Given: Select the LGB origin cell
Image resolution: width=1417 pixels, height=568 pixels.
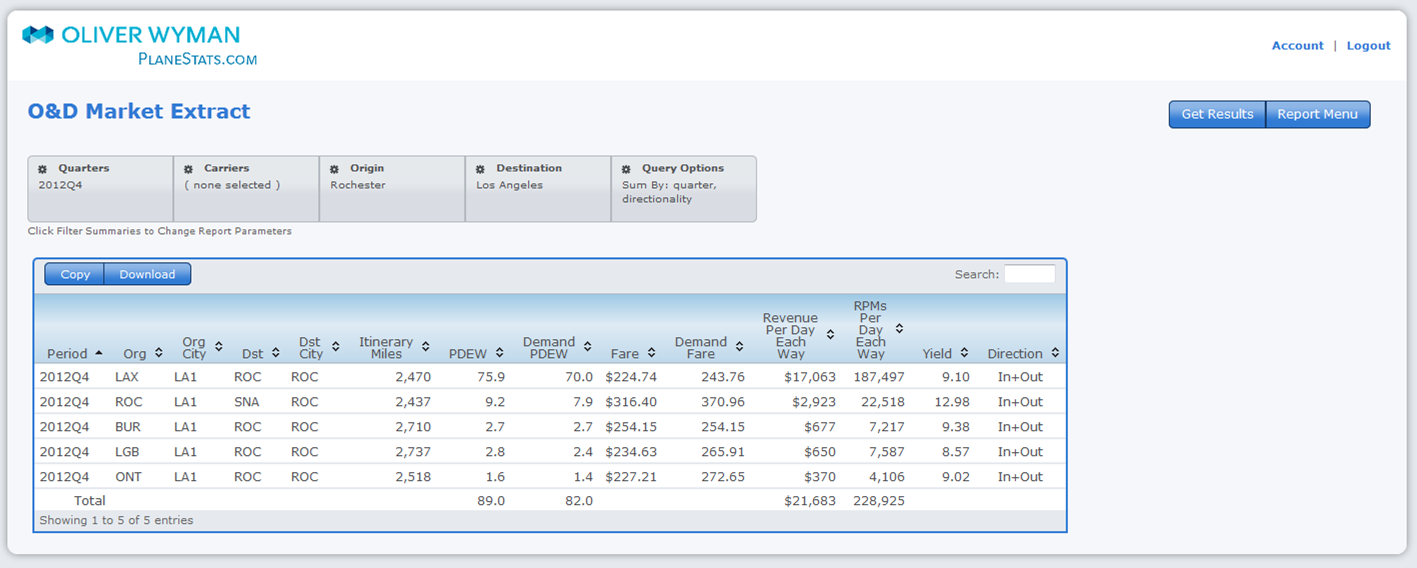Looking at the screenshot, I should coord(128,452).
